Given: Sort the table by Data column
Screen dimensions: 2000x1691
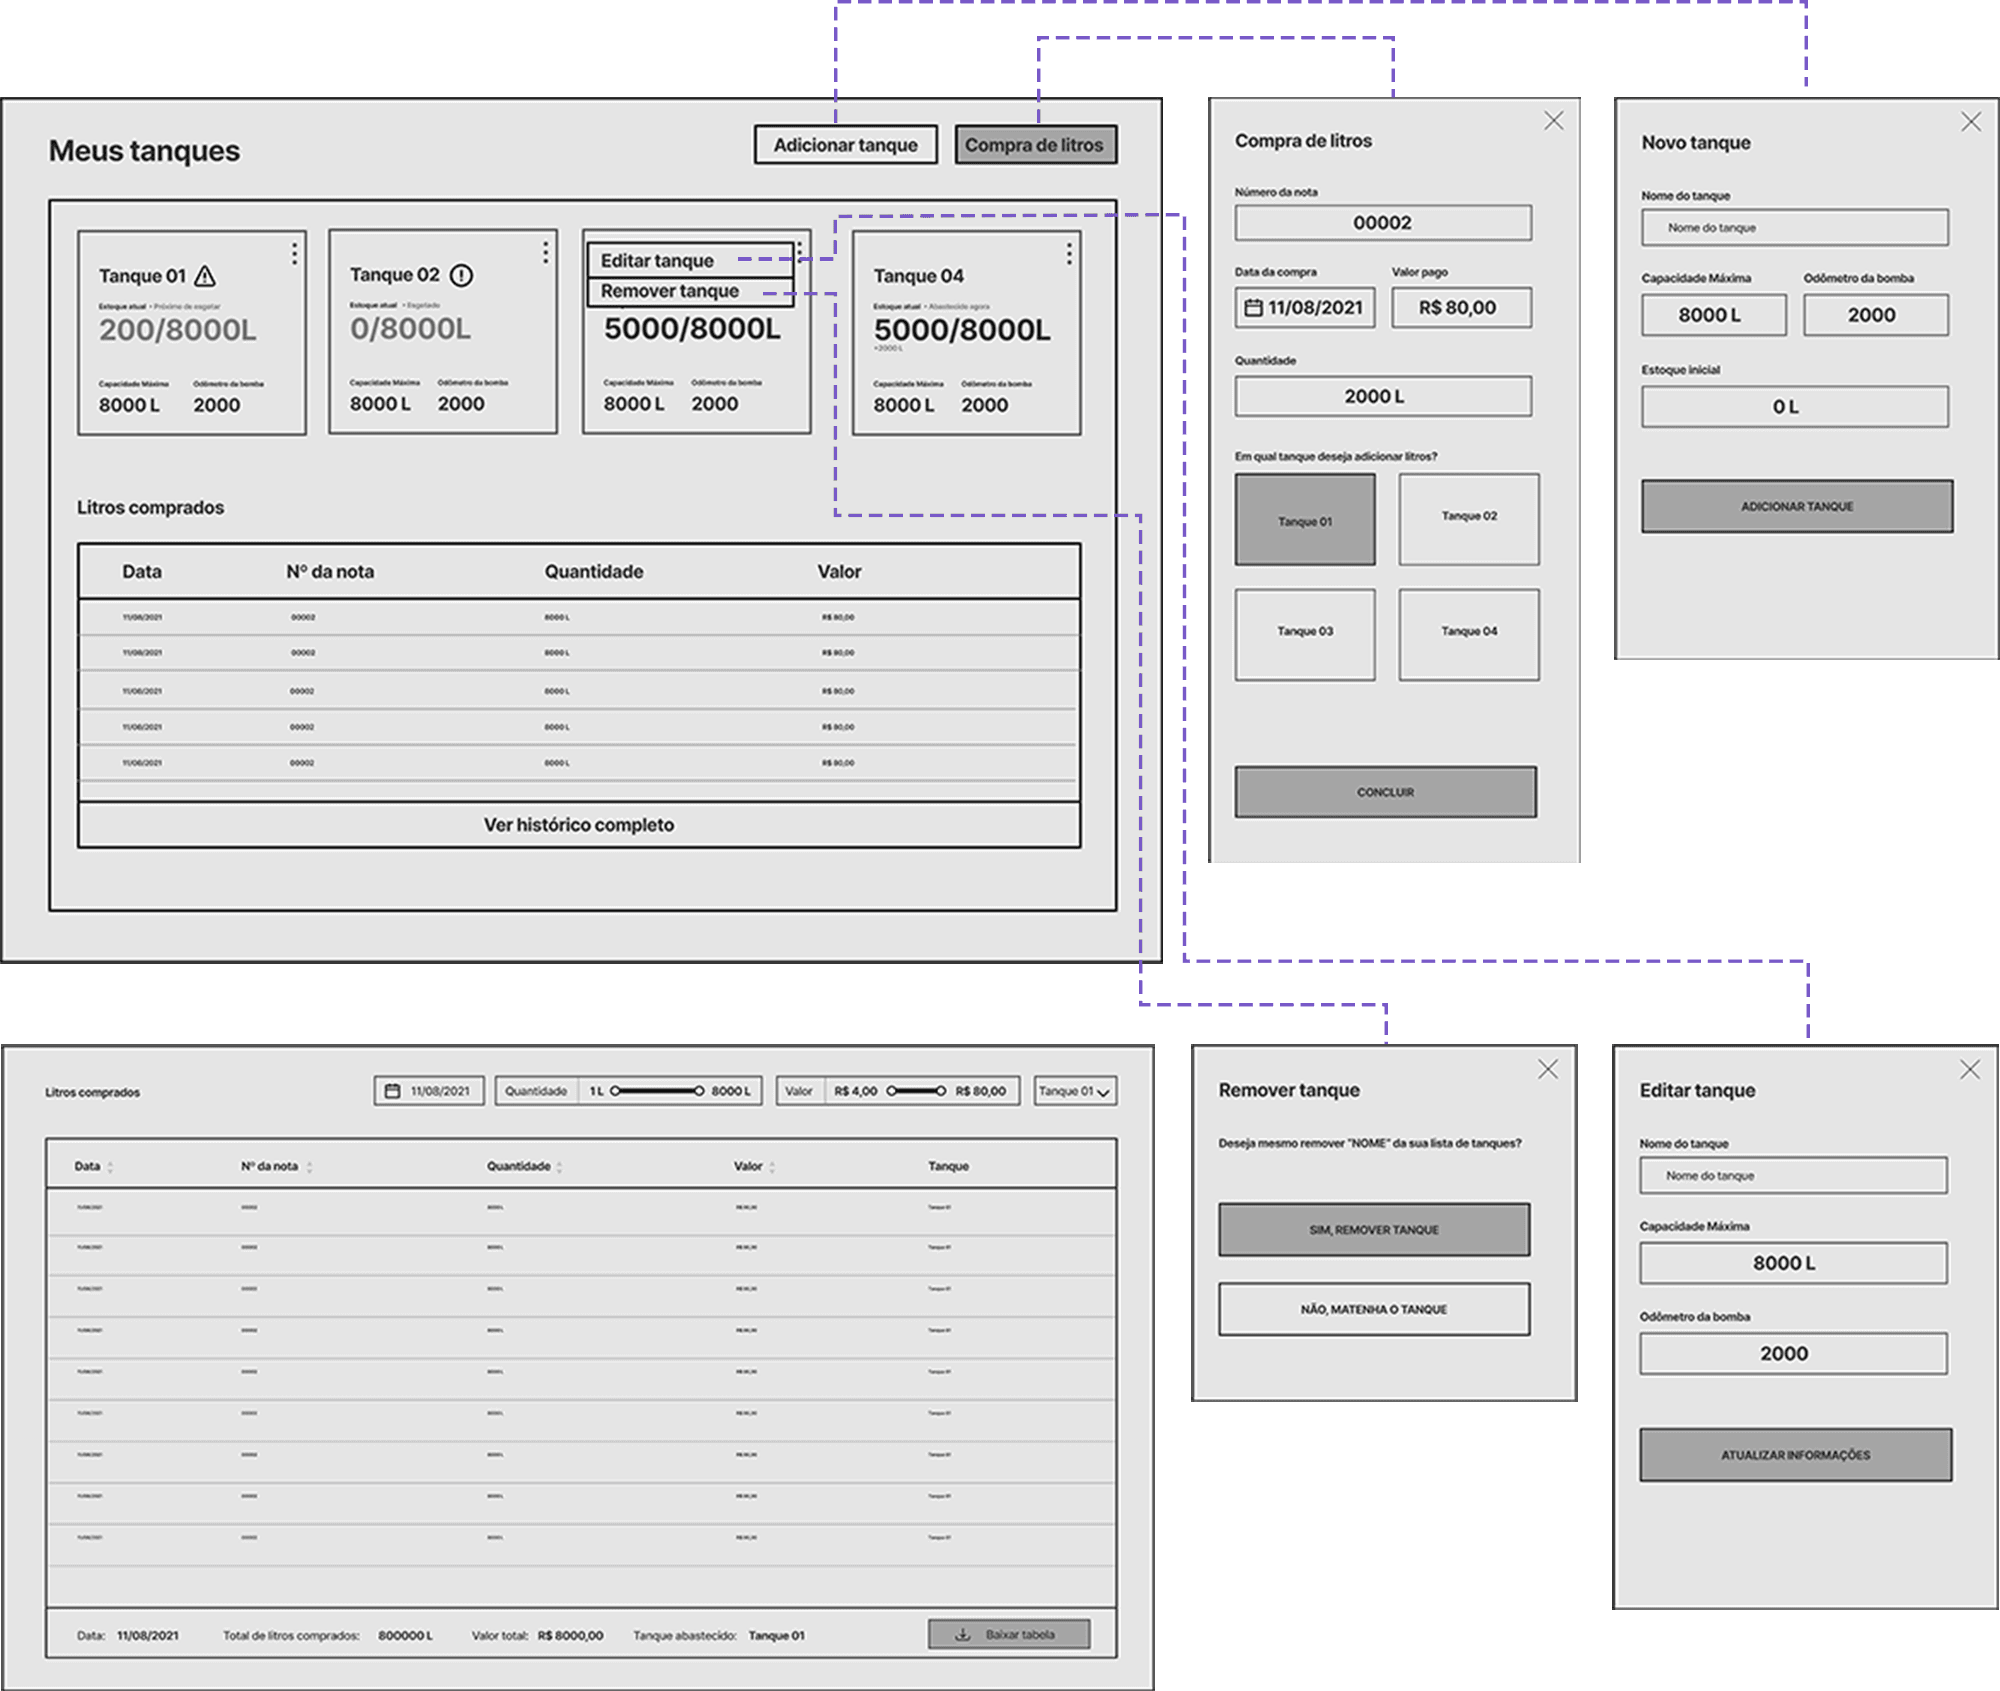Looking at the screenshot, I should [x=110, y=1167].
